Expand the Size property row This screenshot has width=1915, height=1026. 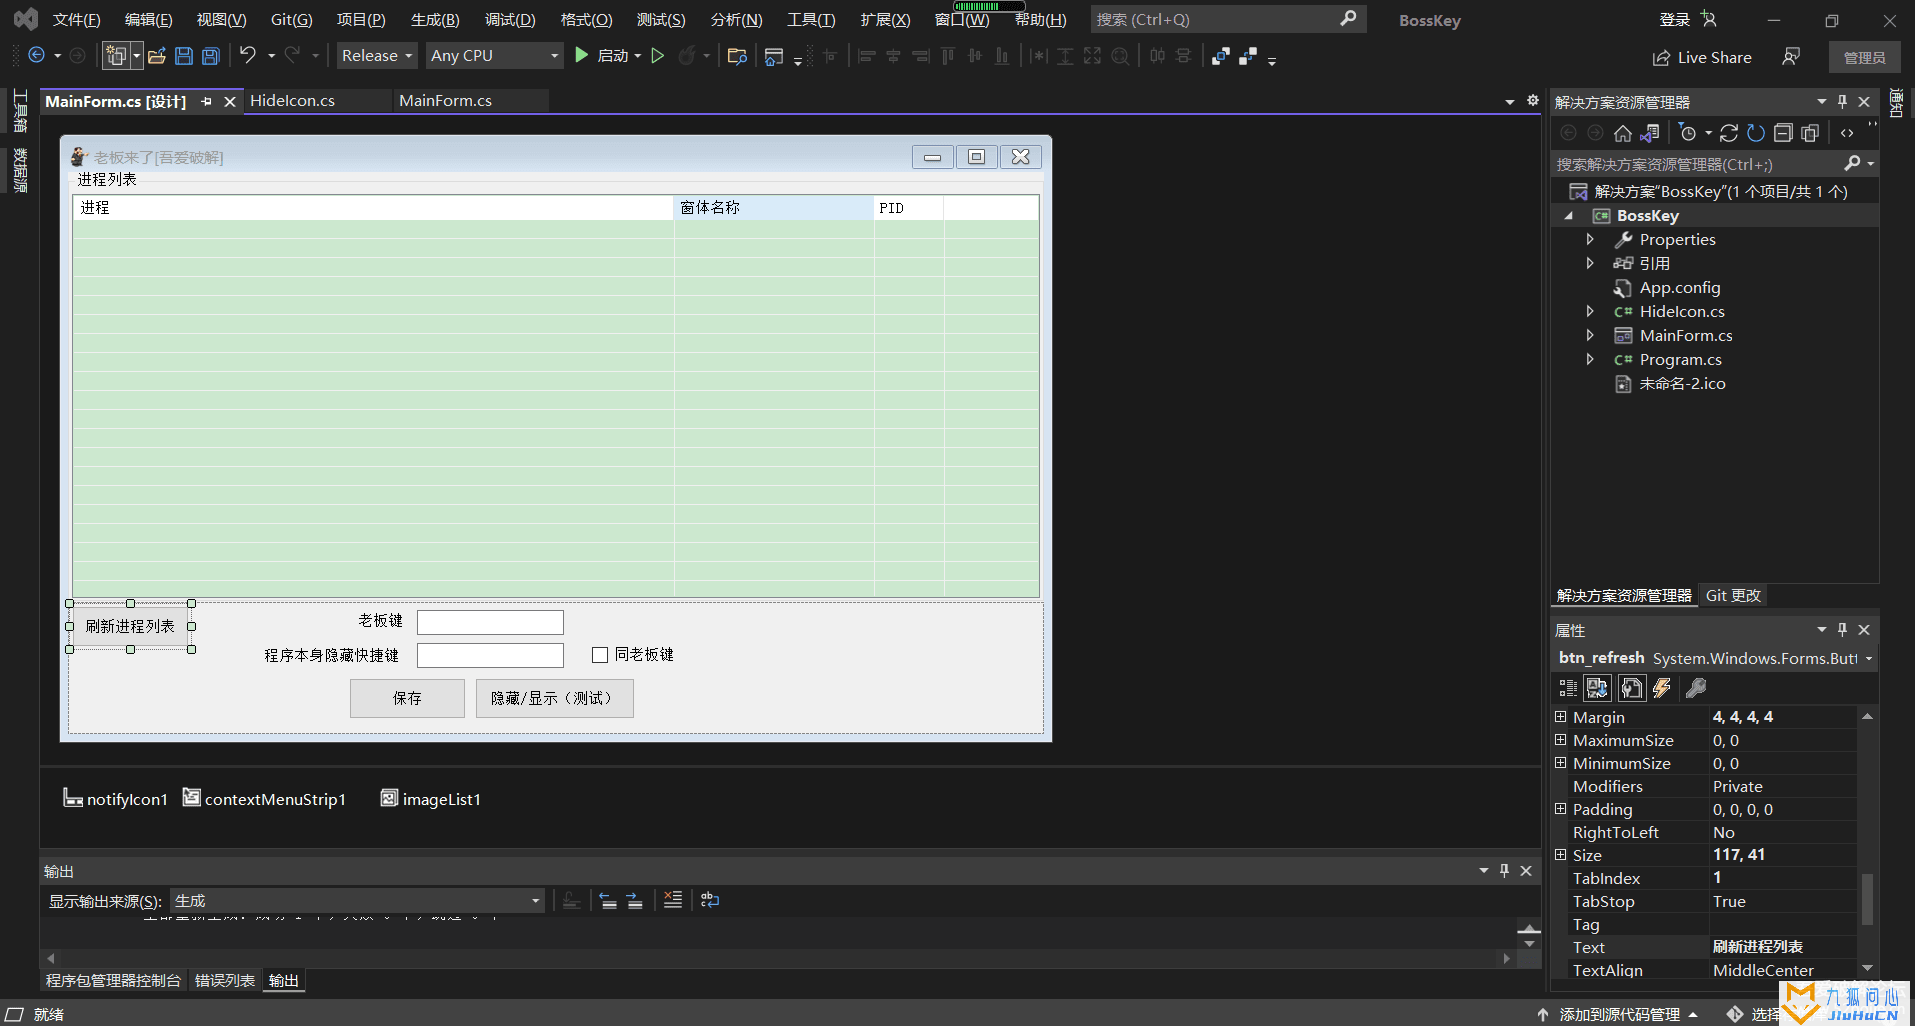click(x=1561, y=855)
